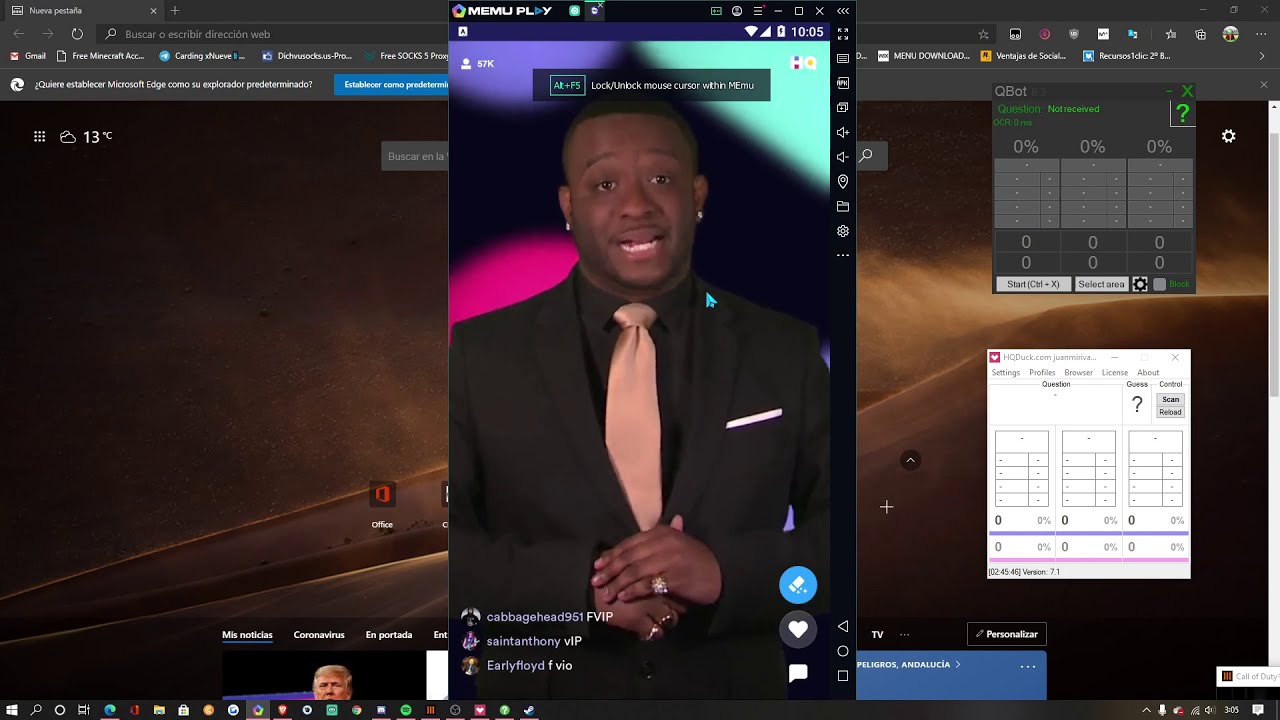Open MEmu account profile icon
This screenshot has width=1280, height=720.
737,11
